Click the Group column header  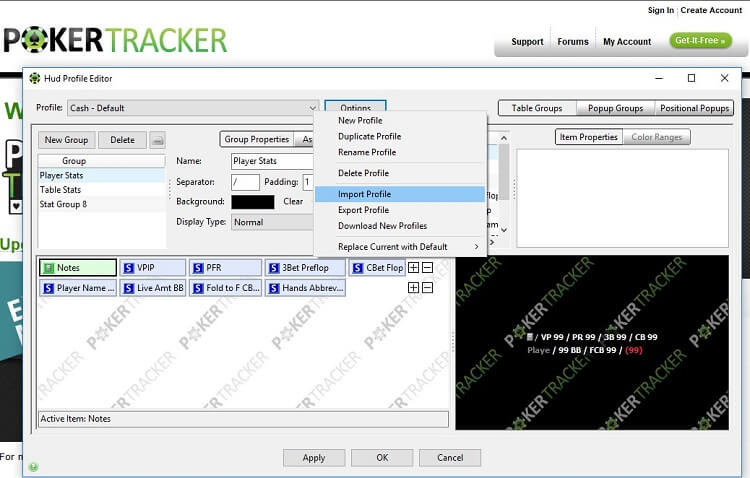tap(101, 161)
